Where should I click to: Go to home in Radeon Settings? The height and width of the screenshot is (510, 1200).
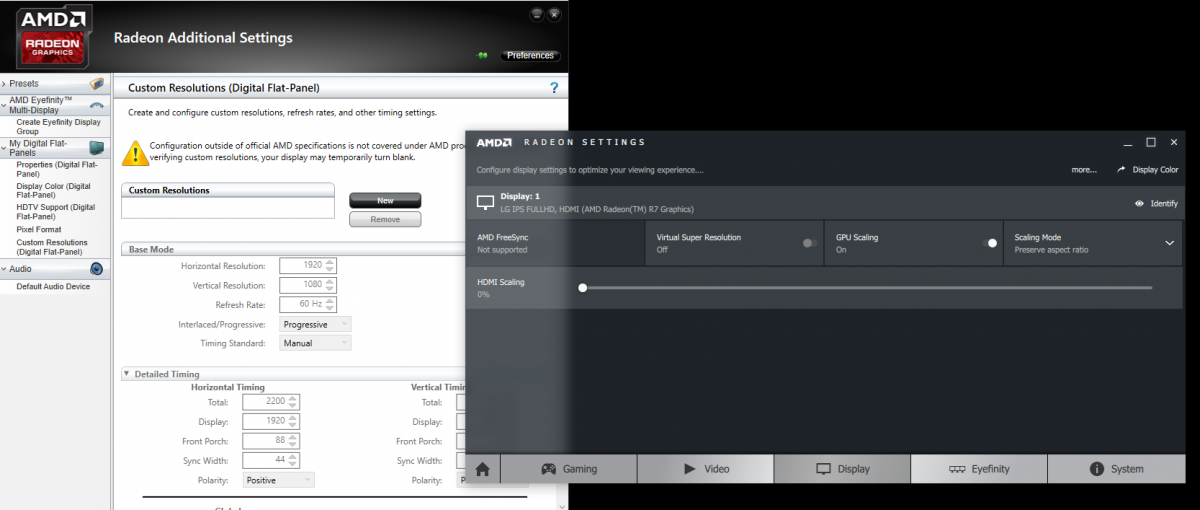(x=483, y=468)
